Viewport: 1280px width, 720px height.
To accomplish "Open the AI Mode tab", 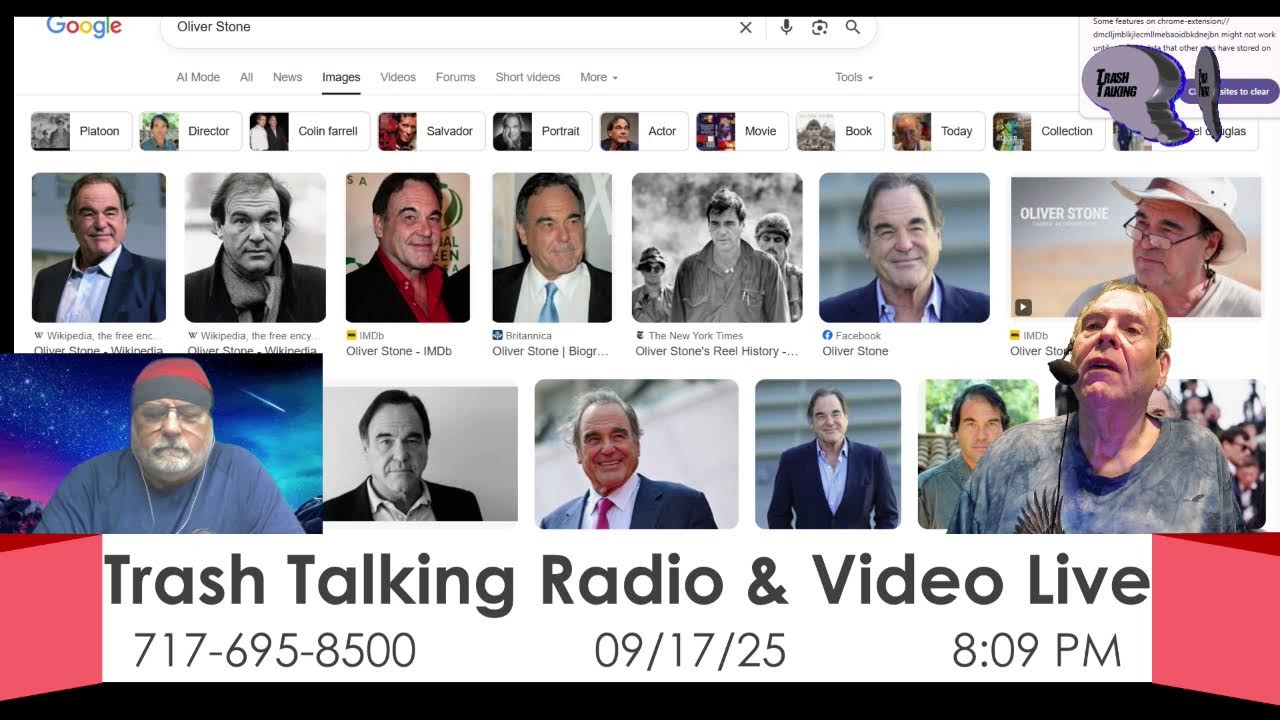I will [x=198, y=77].
